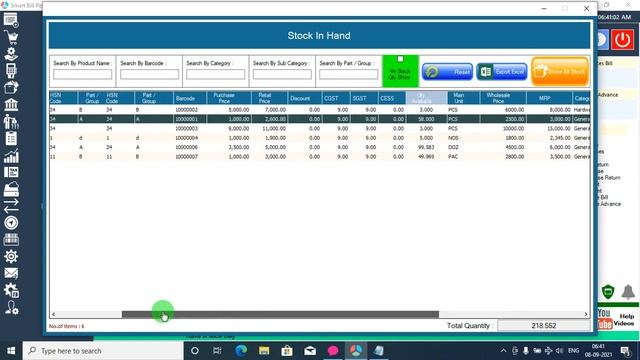Focus the Search By Part / Group field
Viewport: 640px width, 360px height.
click(349, 74)
